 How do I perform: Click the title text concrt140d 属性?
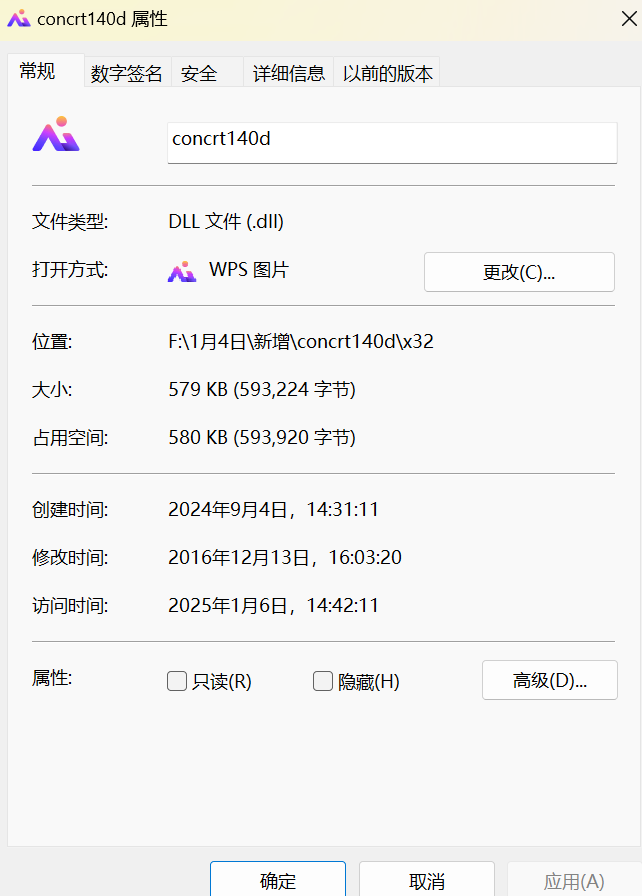tap(102, 19)
